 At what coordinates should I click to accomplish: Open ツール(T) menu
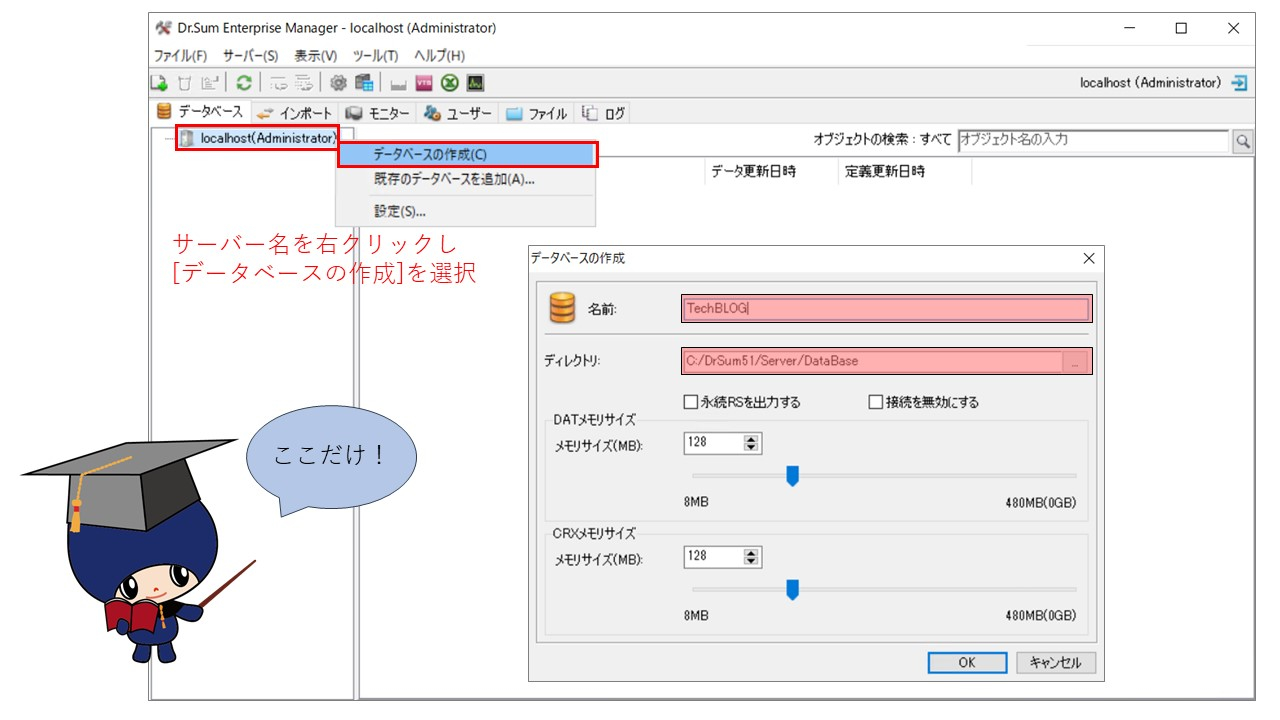click(x=375, y=56)
